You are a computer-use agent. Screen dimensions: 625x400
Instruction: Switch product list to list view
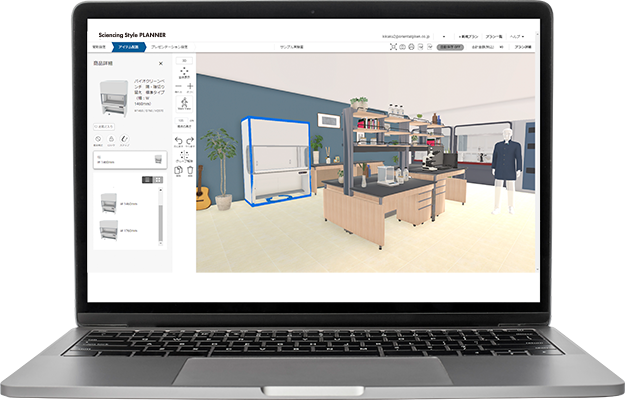click(x=147, y=179)
